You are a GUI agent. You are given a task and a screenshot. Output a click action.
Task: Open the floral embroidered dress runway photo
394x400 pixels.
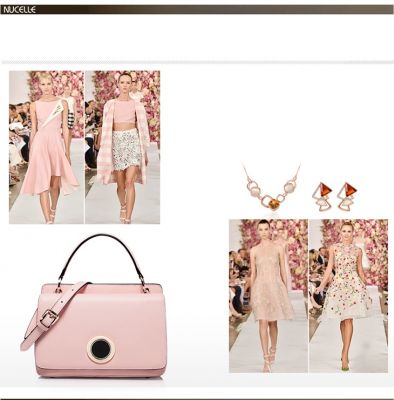pos(349,296)
